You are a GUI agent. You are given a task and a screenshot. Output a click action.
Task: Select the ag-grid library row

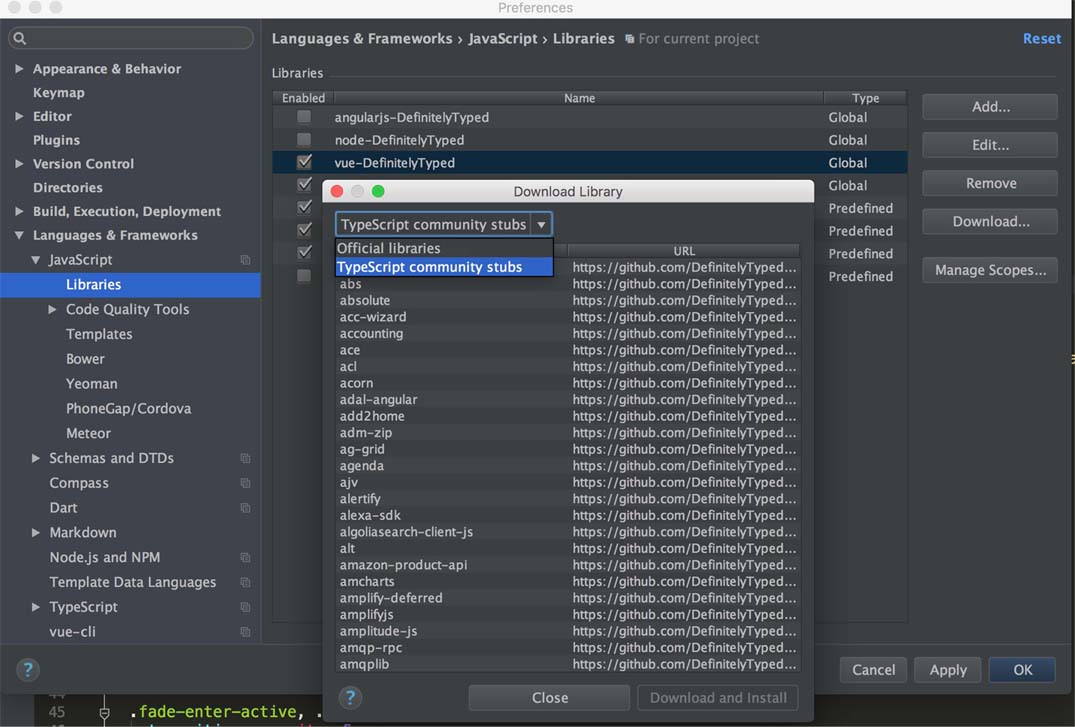tap(567, 449)
